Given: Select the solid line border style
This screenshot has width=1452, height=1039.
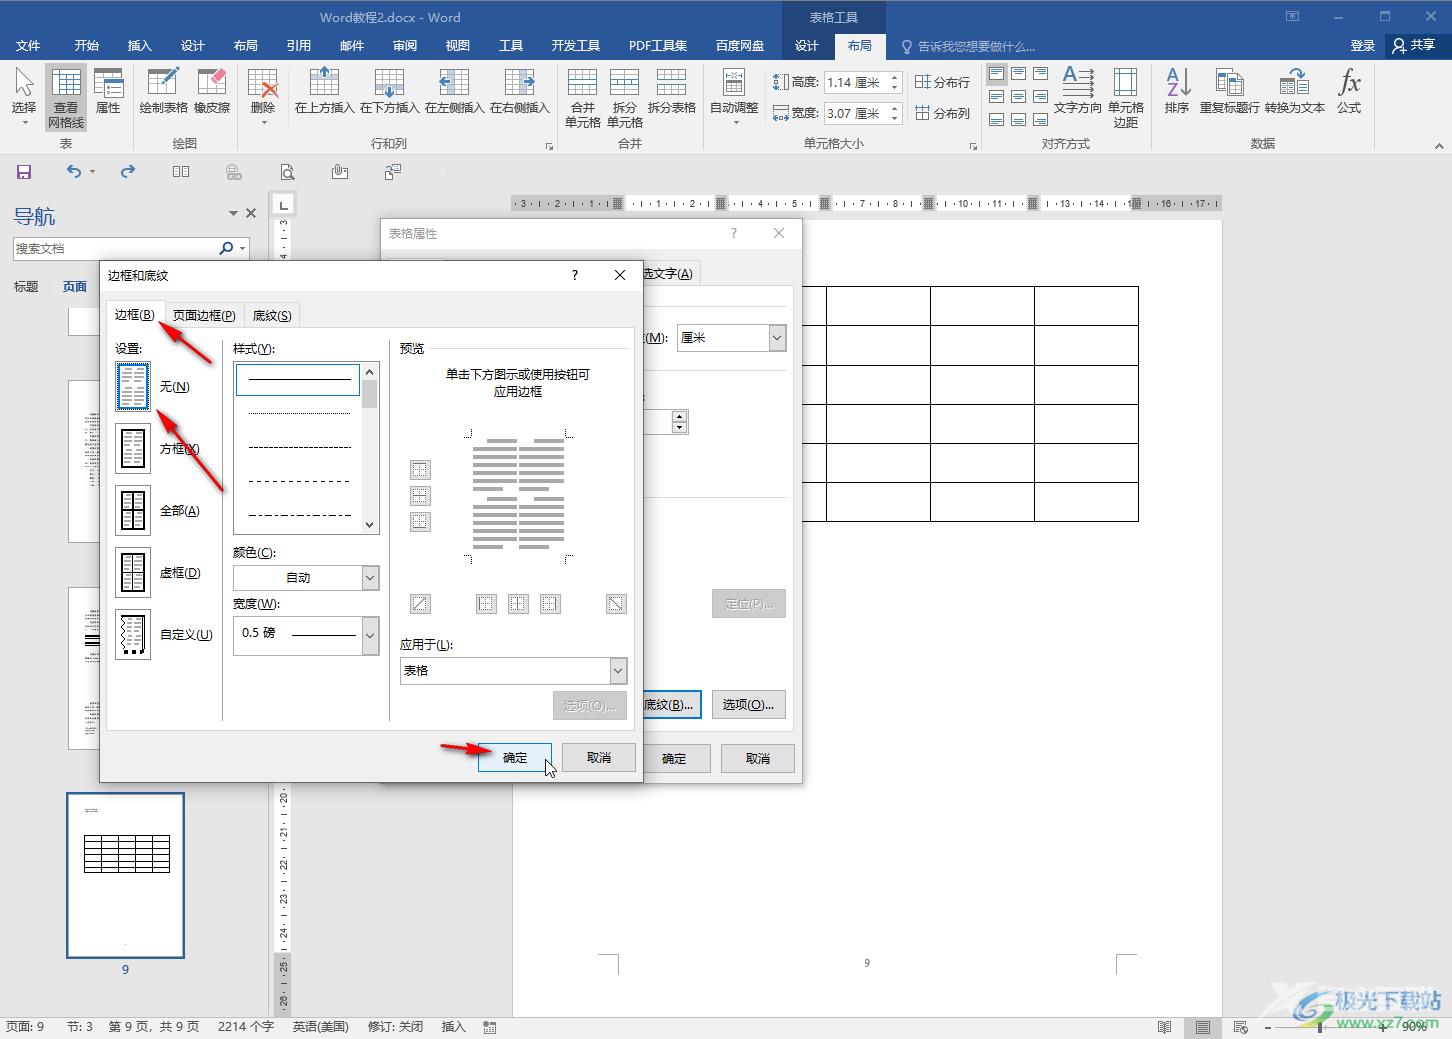Looking at the screenshot, I should 298,380.
